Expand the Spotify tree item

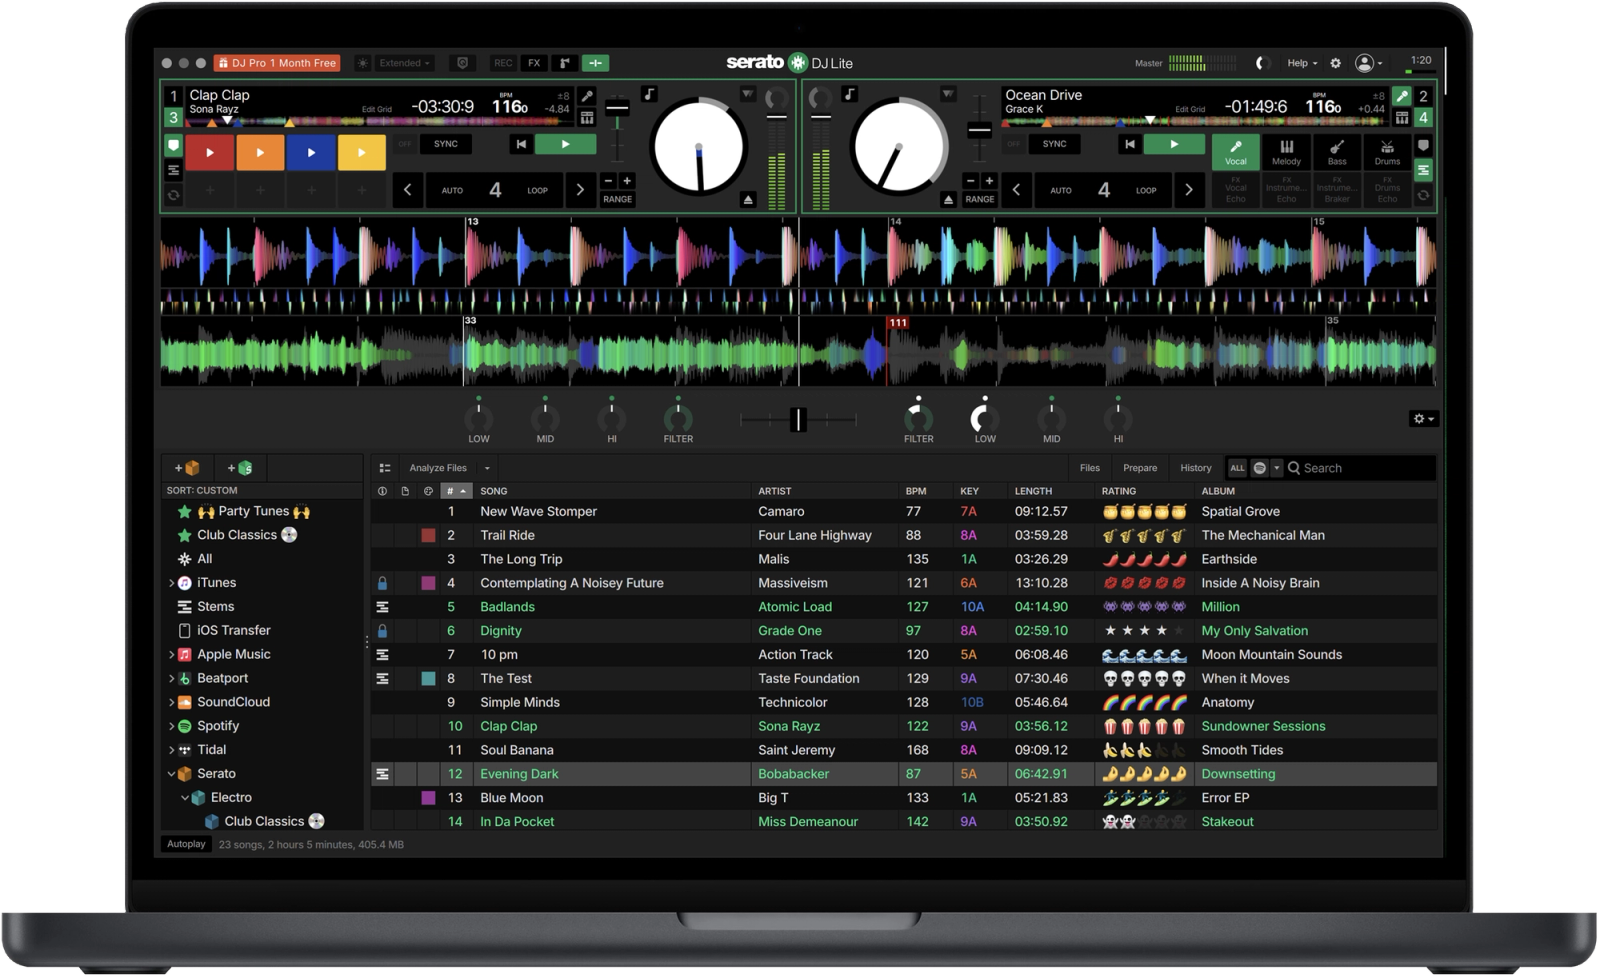click(x=172, y=726)
